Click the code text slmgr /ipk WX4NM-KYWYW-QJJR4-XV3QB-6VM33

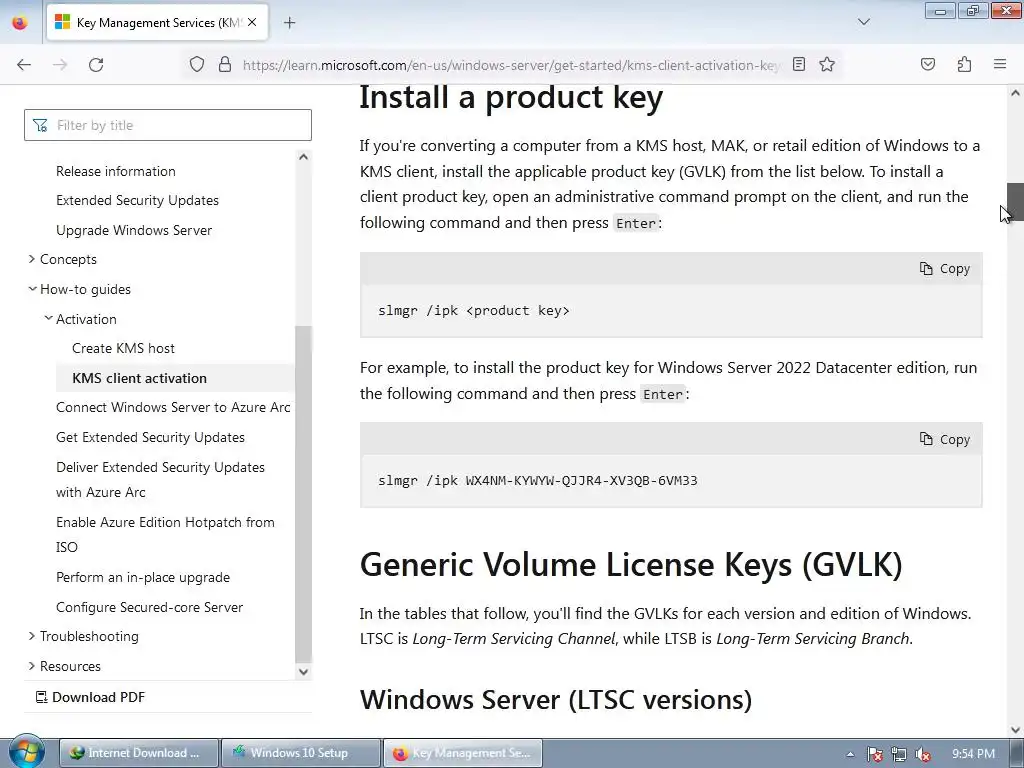(537, 481)
